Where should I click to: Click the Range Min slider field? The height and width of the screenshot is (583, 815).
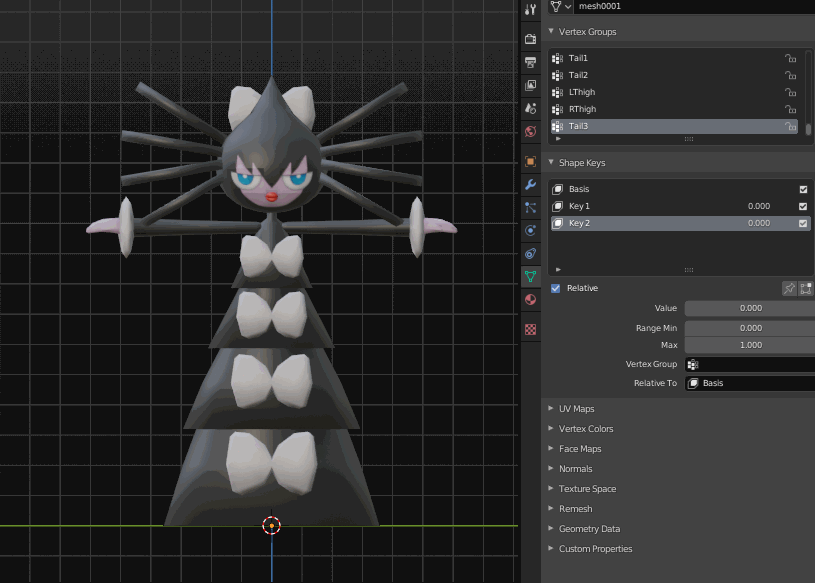(x=750, y=328)
